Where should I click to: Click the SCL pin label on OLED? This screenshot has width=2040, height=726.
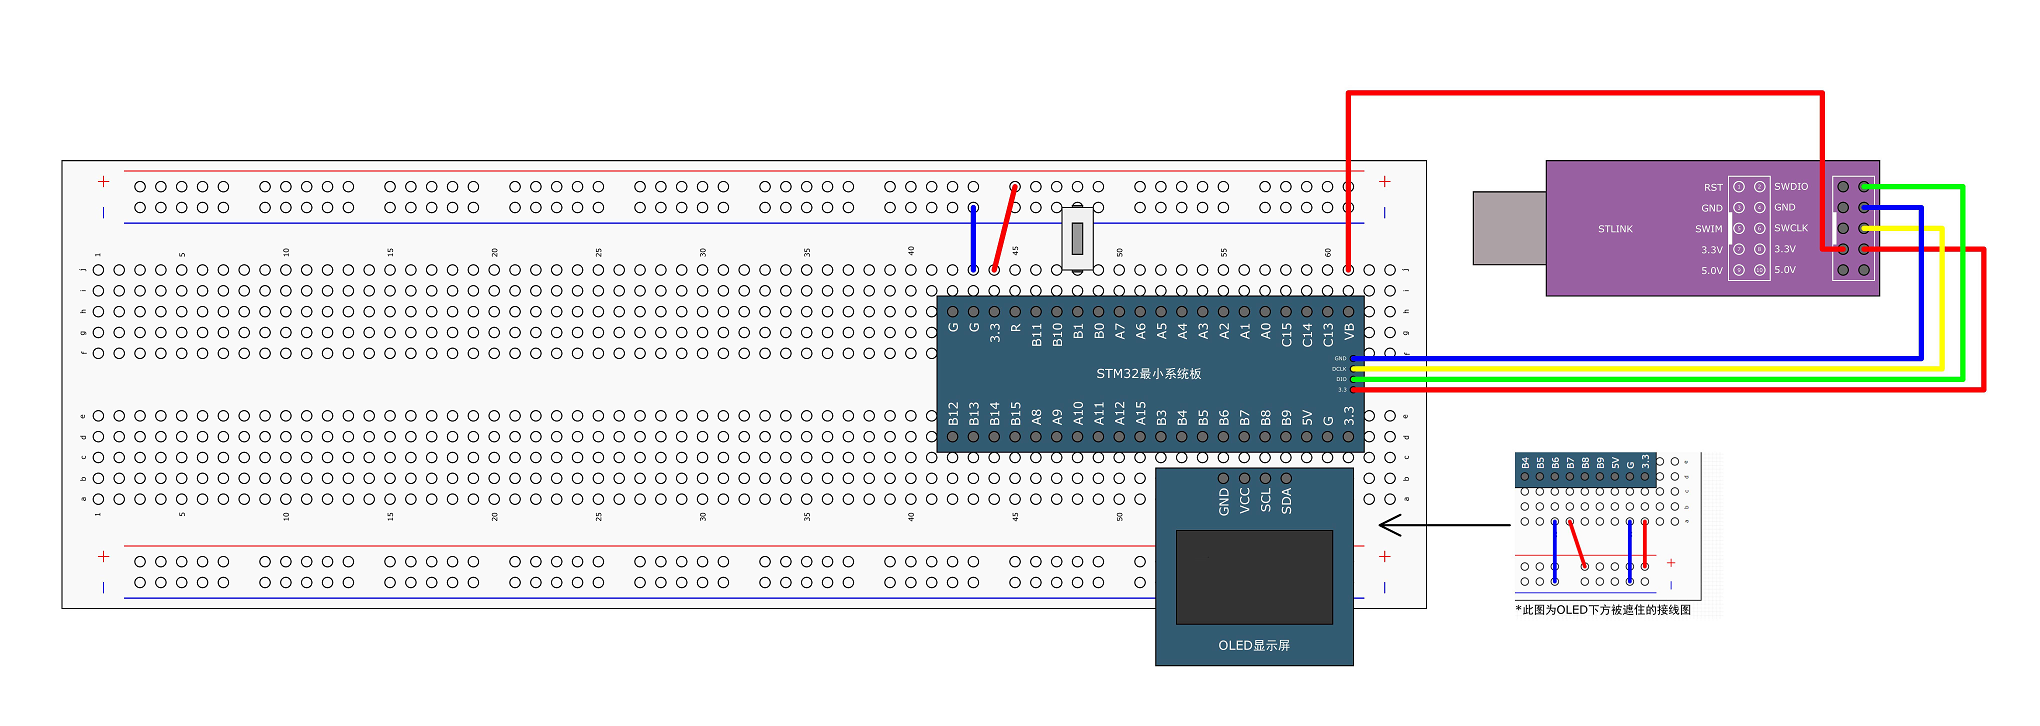tap(1266, 500)
